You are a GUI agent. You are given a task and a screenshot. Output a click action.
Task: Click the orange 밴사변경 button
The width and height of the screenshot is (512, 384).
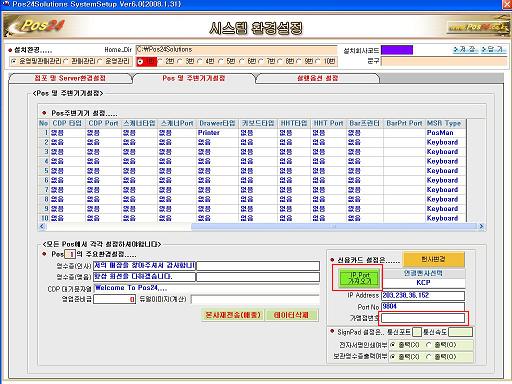click(433, 259)
